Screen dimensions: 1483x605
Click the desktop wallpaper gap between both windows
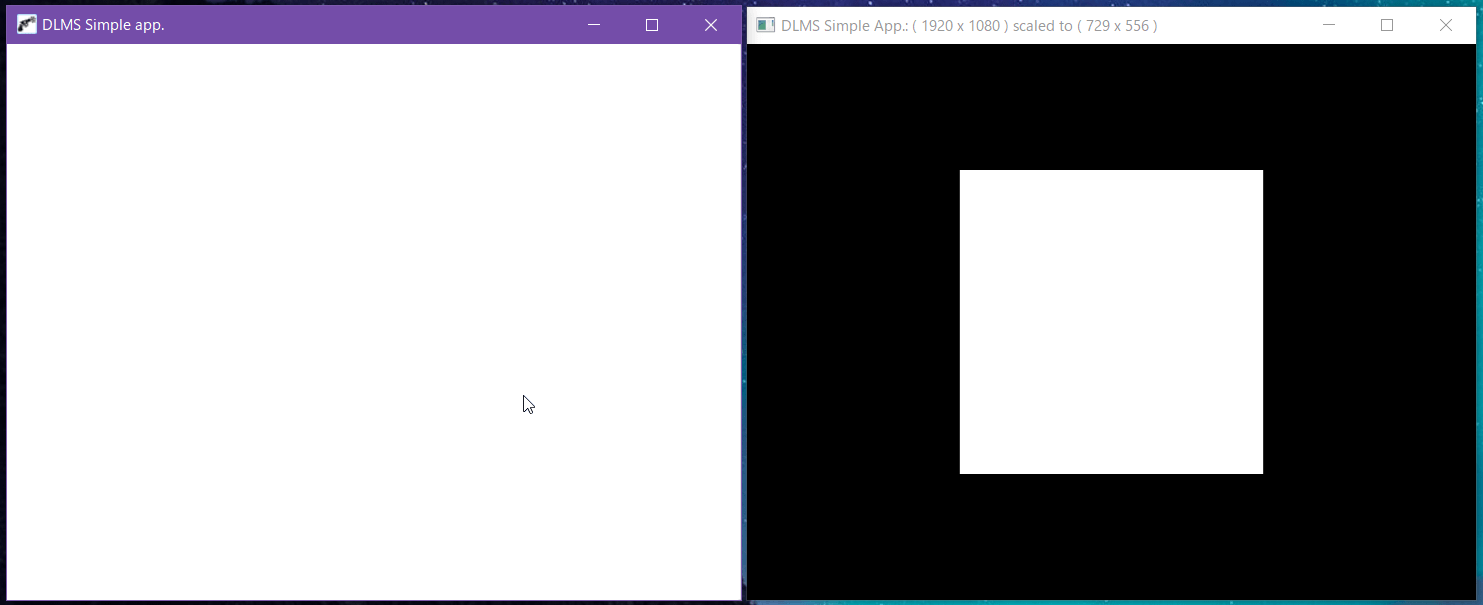pos(744,300)
